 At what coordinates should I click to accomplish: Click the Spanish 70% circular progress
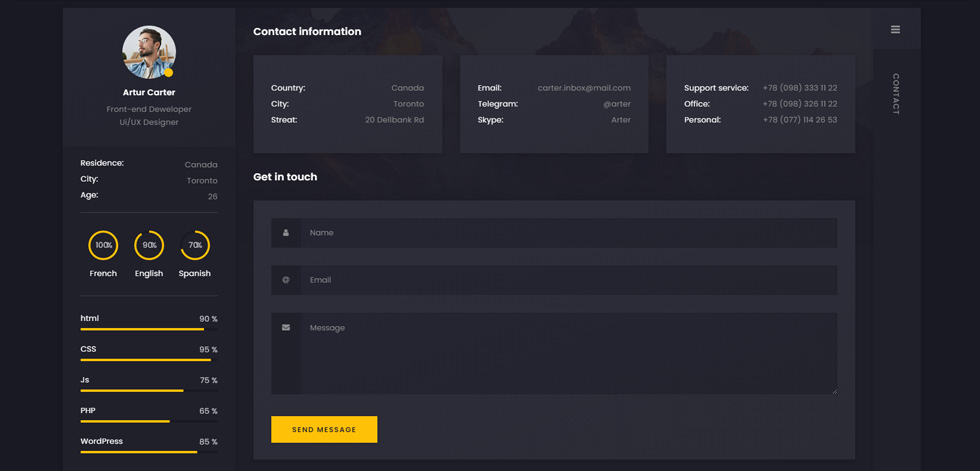coord(195,245)
